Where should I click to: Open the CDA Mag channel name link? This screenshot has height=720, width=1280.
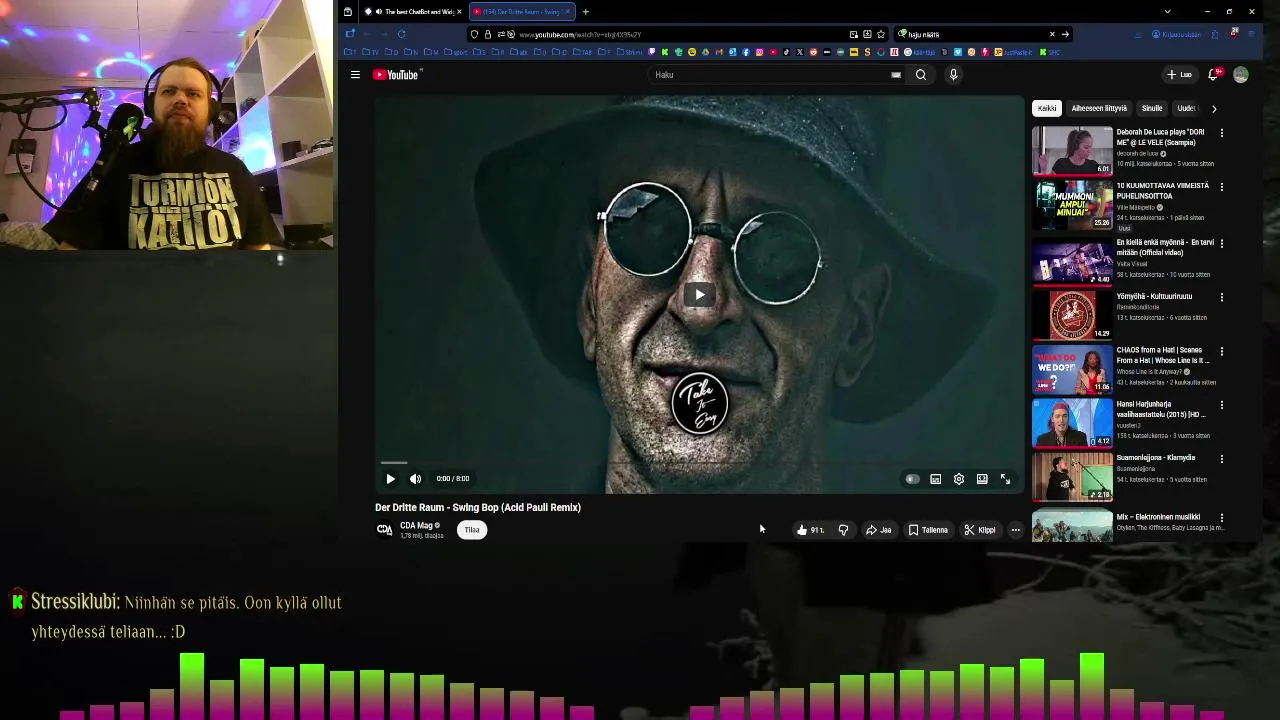416,525
